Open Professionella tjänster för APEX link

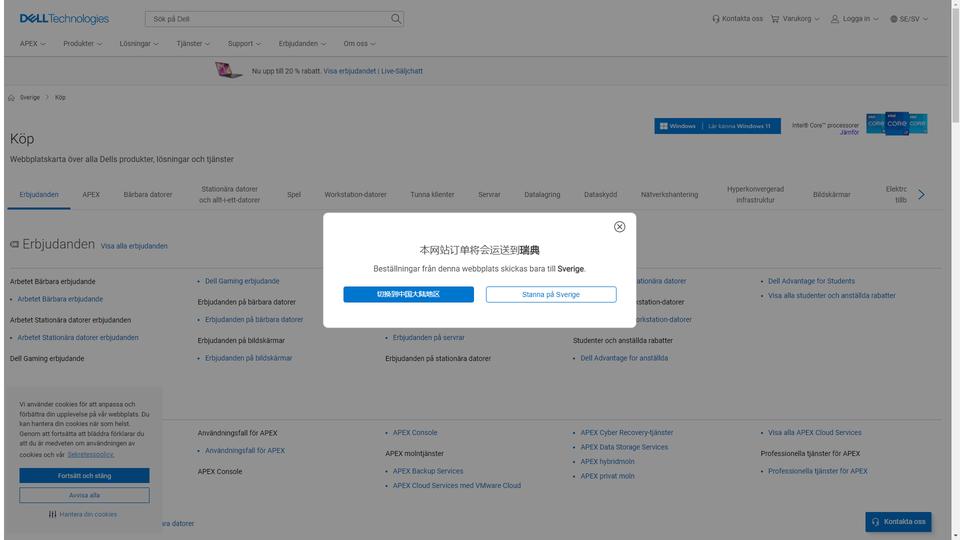(817, 471)
